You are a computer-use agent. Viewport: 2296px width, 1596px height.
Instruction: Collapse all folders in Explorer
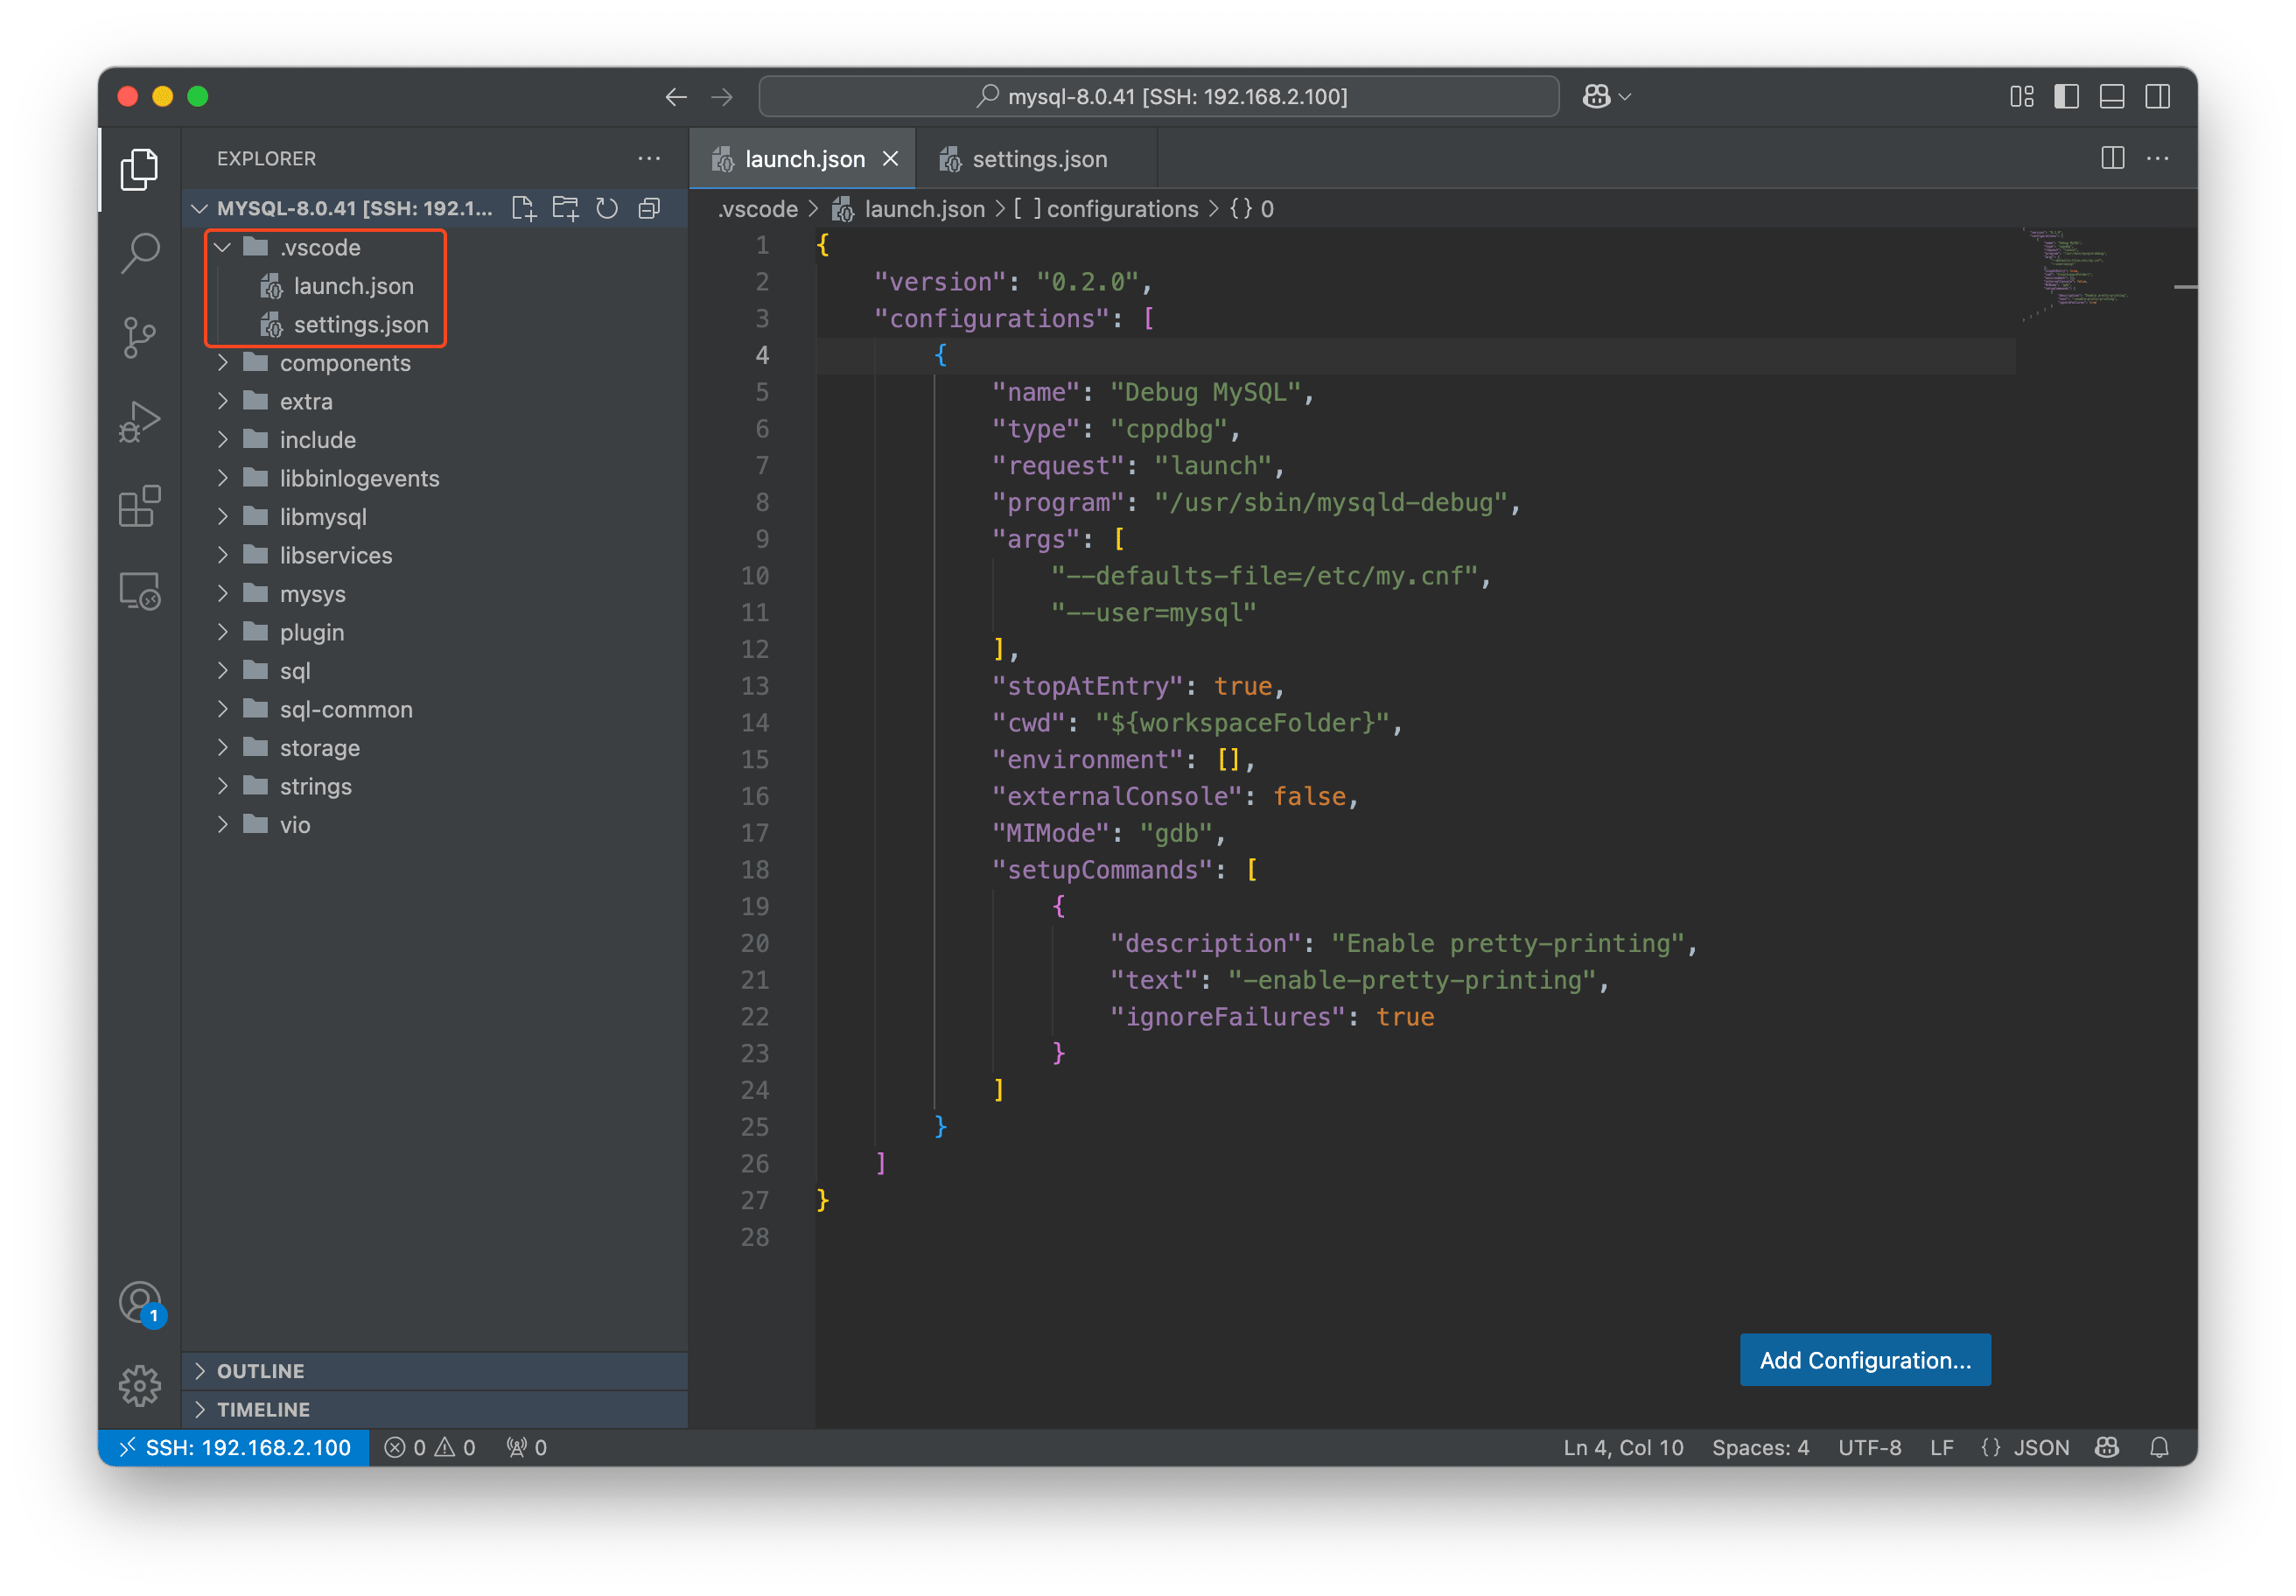click(x=649, y=208)
